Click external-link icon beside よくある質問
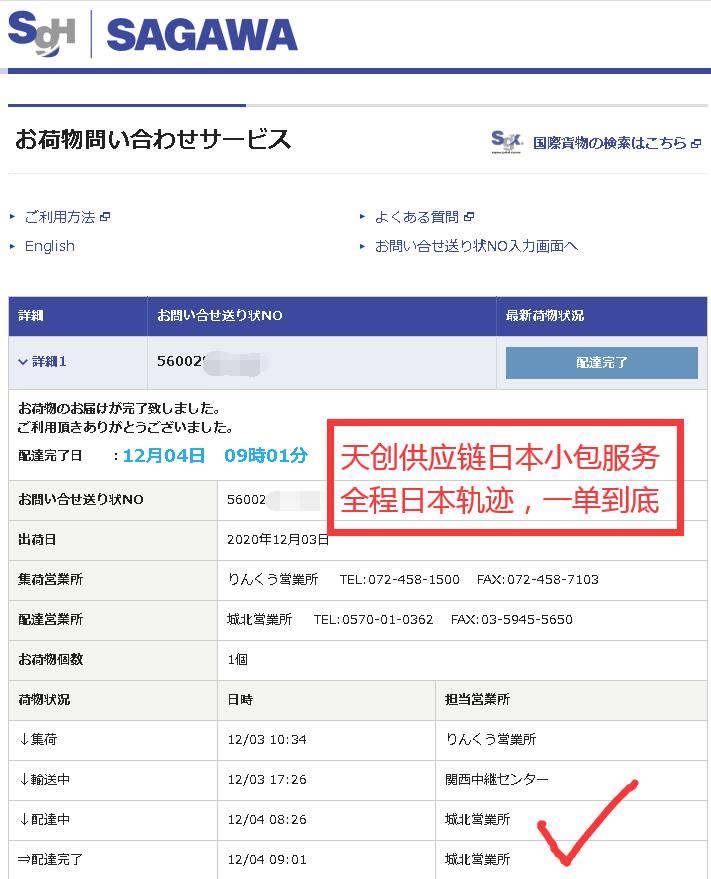This screenshot has width=711, height=879. pos(469,217)
